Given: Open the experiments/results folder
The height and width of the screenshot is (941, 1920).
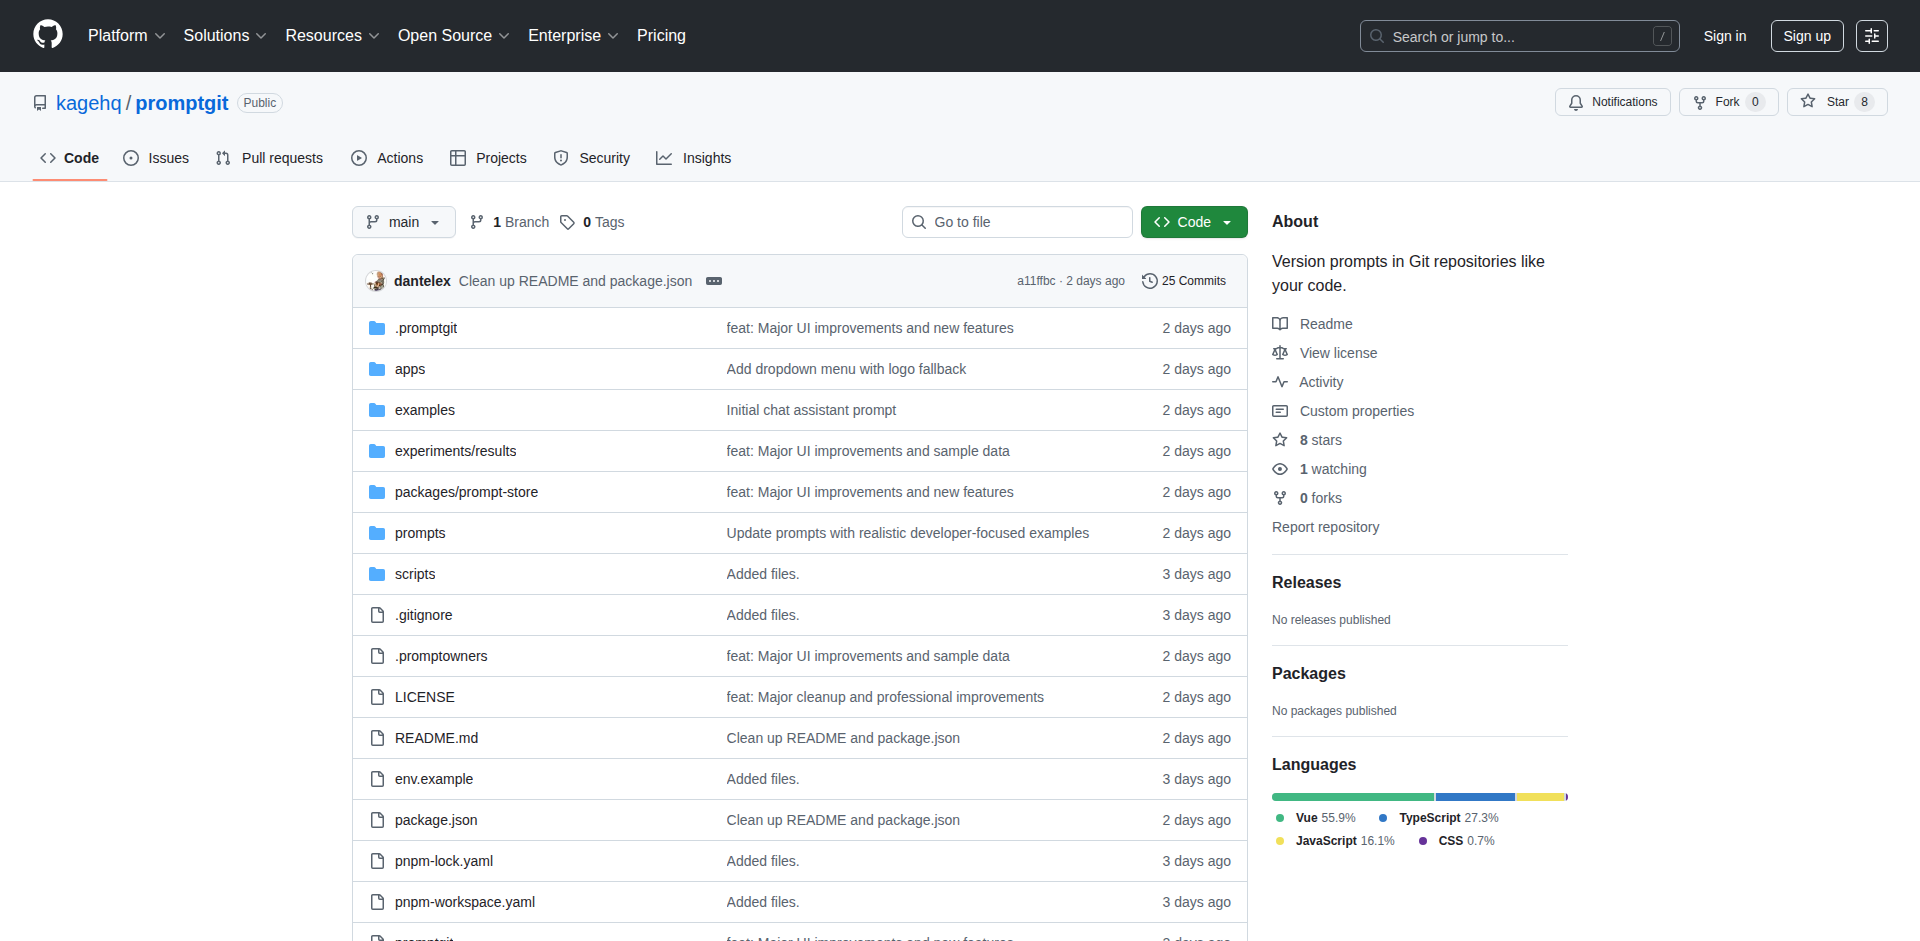Looking at the screenshot, I should [455, 451].
